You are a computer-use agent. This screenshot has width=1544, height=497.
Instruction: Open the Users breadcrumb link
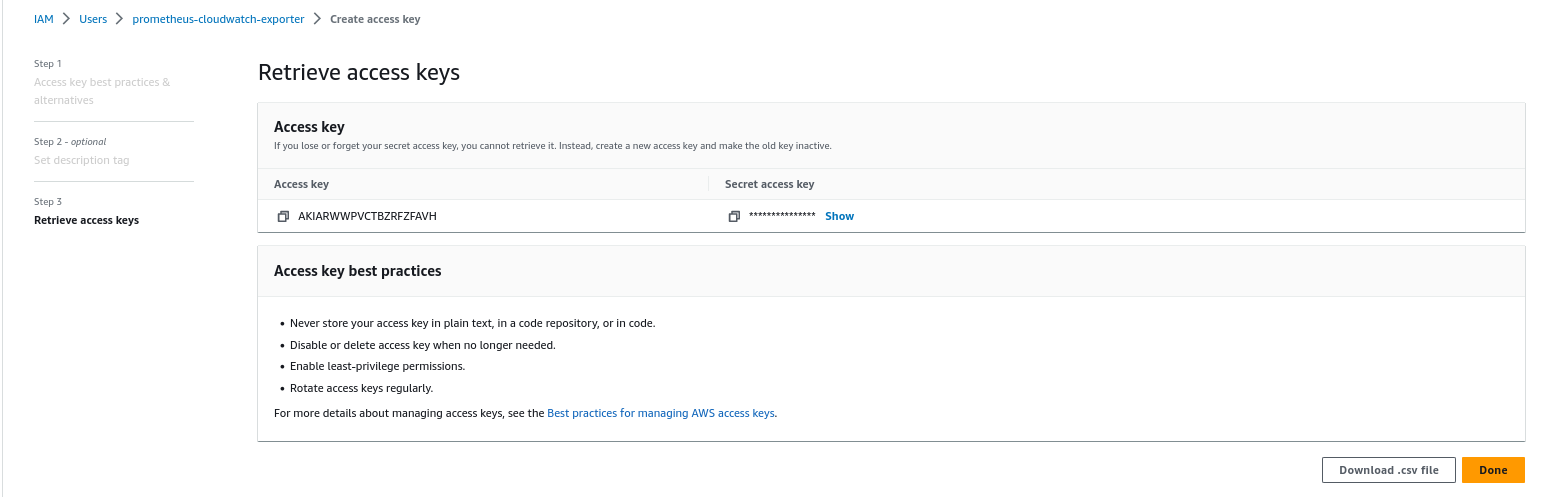(x=93, y=19)
